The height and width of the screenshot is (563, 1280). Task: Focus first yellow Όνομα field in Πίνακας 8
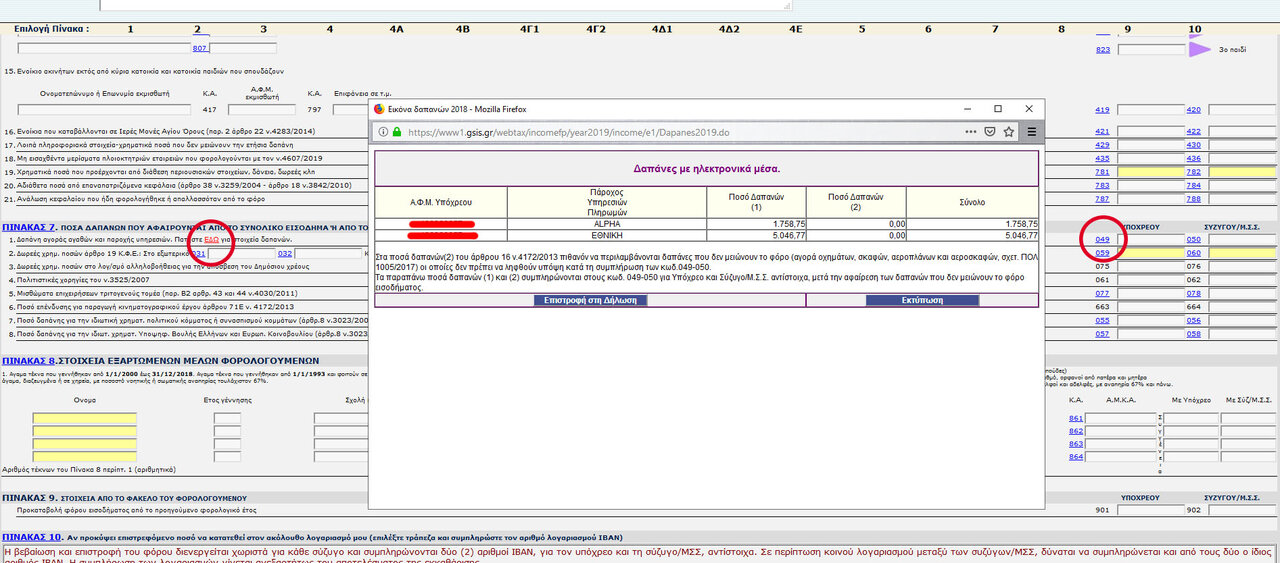85,418
